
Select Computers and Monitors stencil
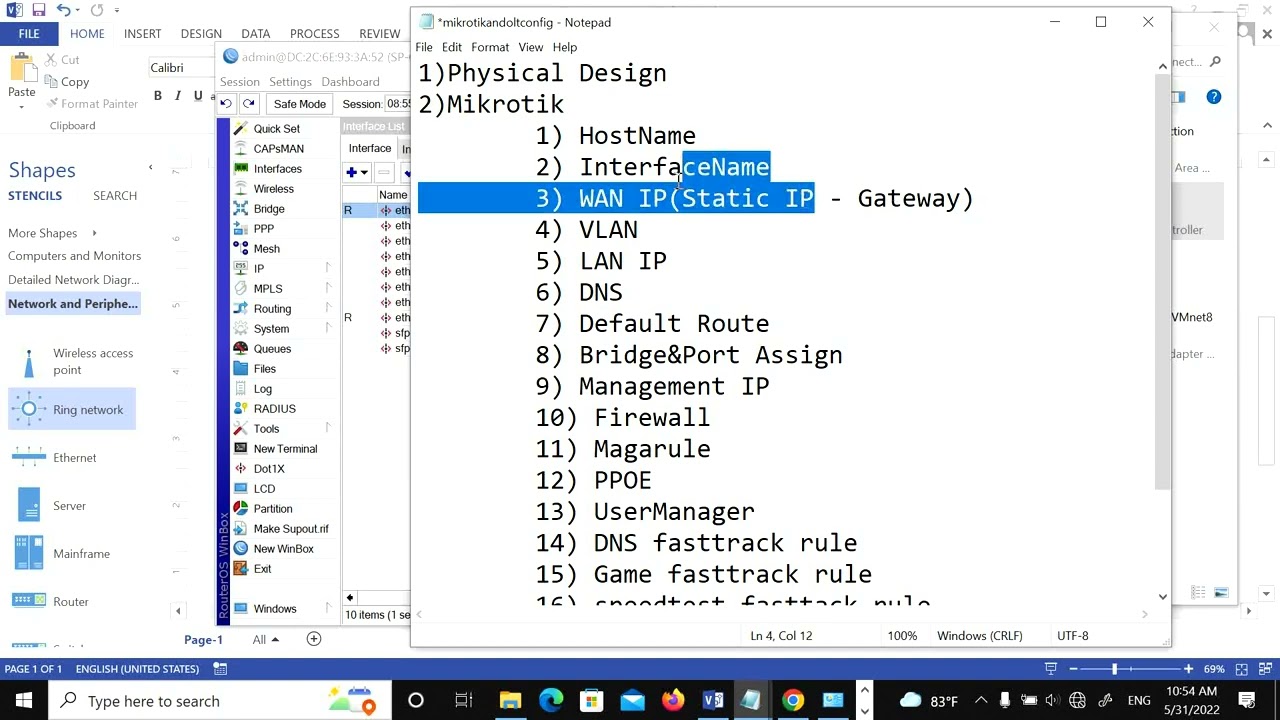pos(75,256)
